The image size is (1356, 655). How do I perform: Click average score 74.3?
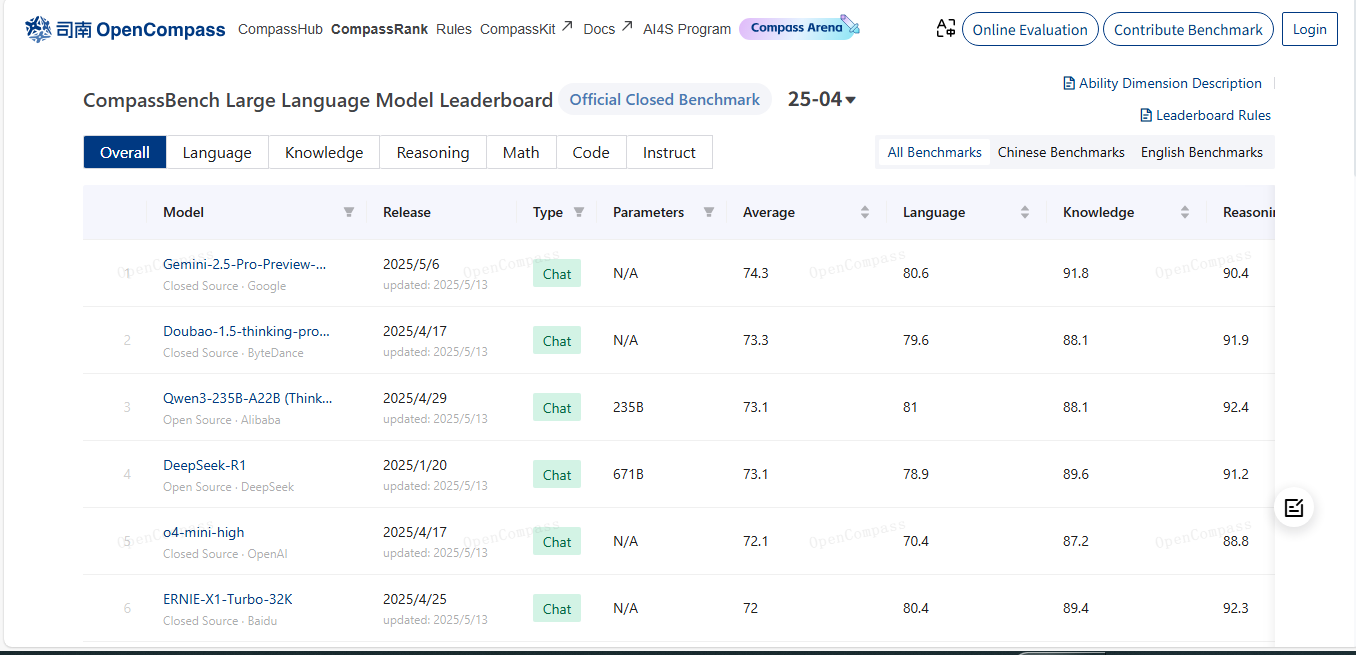point(756,273)
